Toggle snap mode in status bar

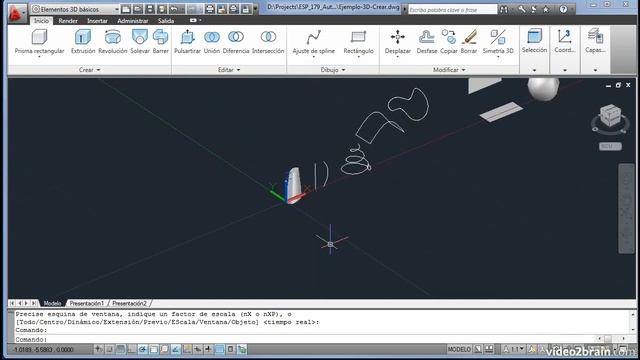(110, 349)
